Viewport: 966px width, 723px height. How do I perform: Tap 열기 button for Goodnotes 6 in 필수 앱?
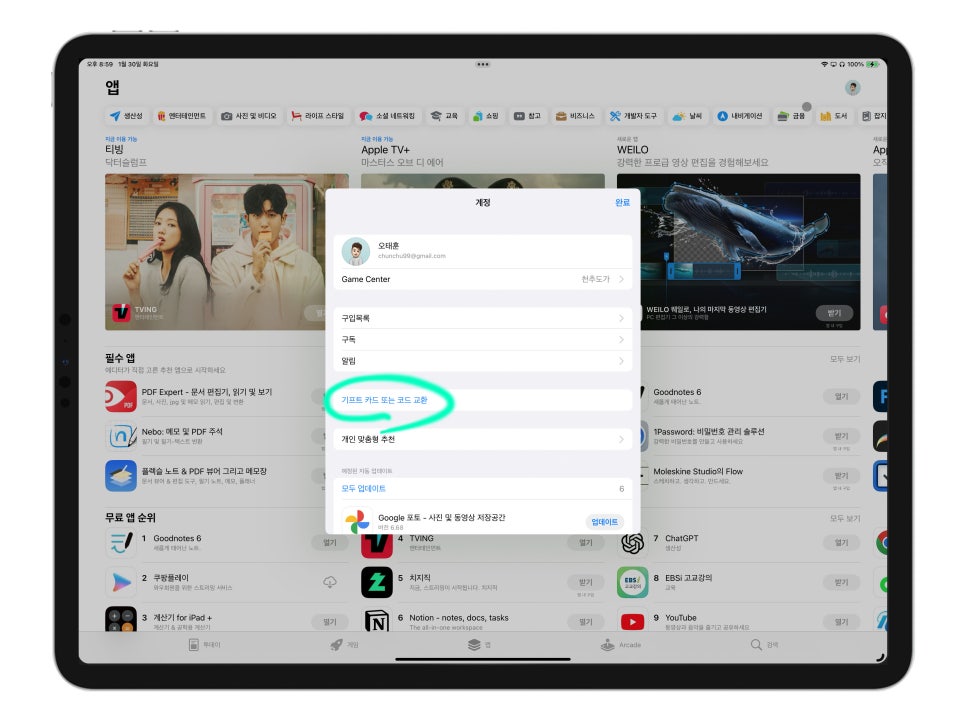842,397
